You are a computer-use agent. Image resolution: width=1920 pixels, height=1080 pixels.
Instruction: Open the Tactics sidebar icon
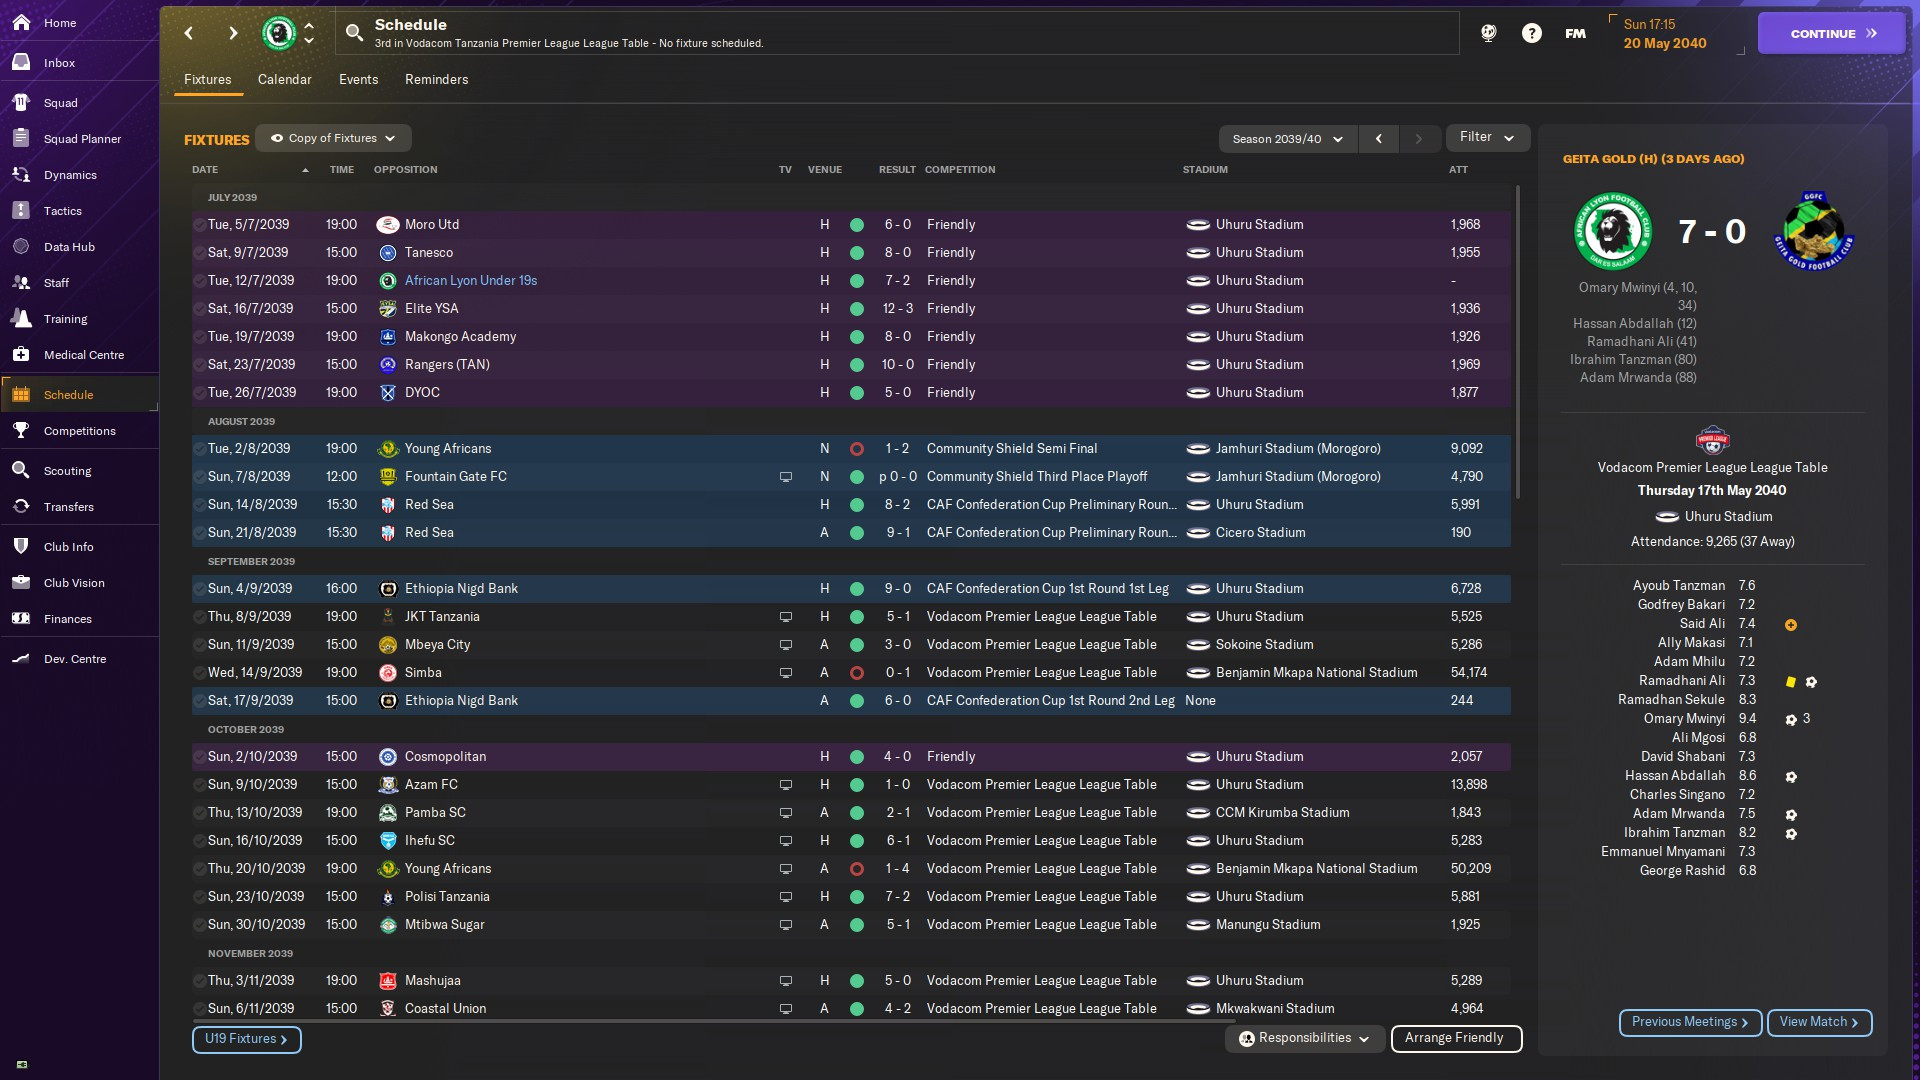(21, 211)
